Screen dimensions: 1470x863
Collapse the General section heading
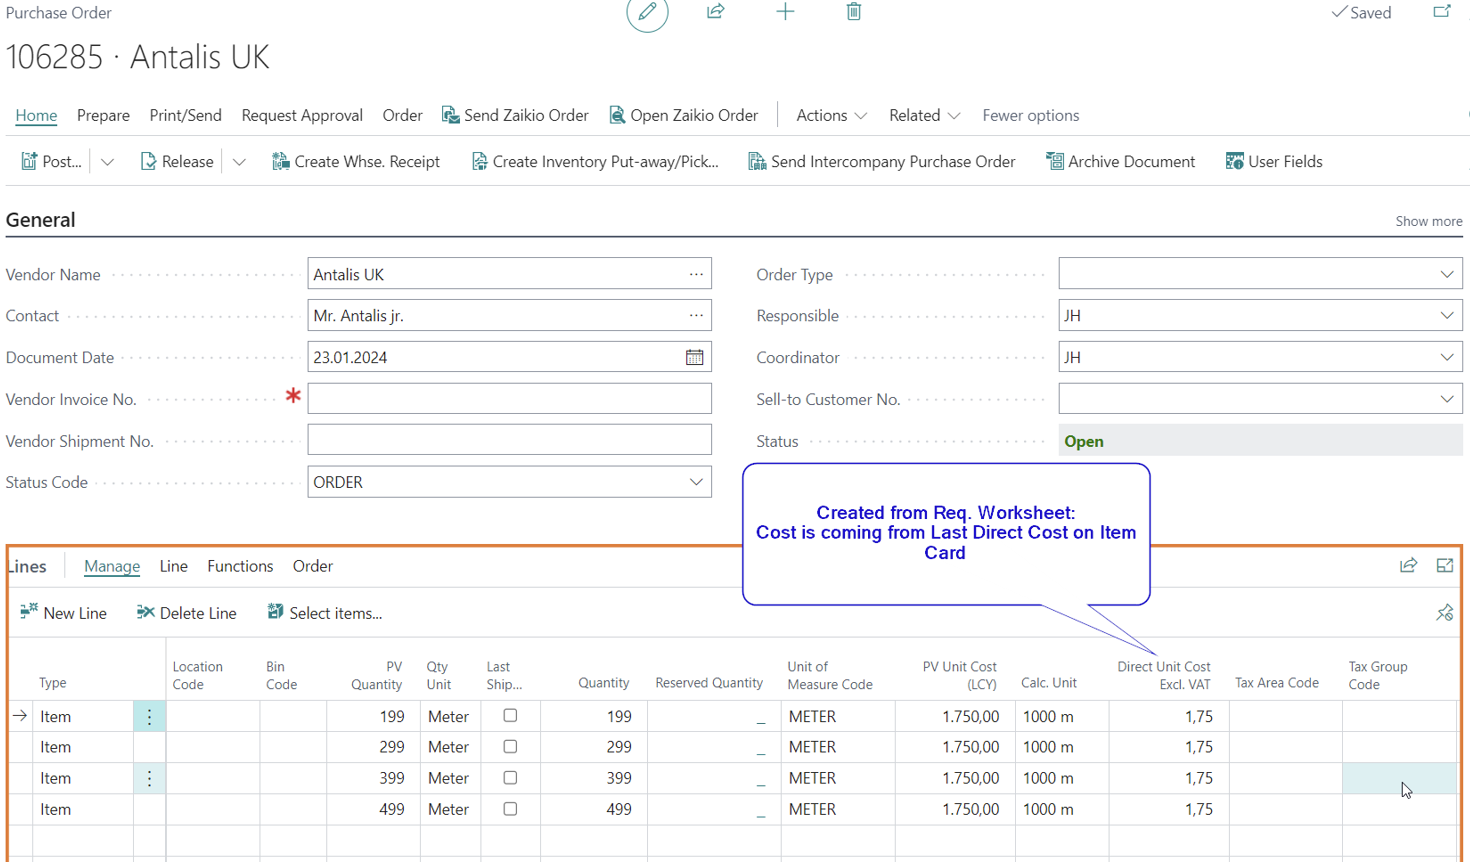pos(40,220)
